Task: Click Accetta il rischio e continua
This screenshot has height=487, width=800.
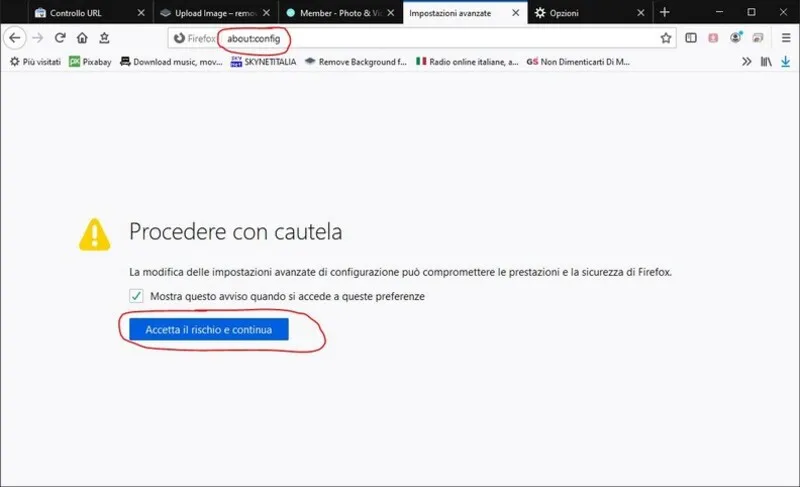Action: [209, 329]
